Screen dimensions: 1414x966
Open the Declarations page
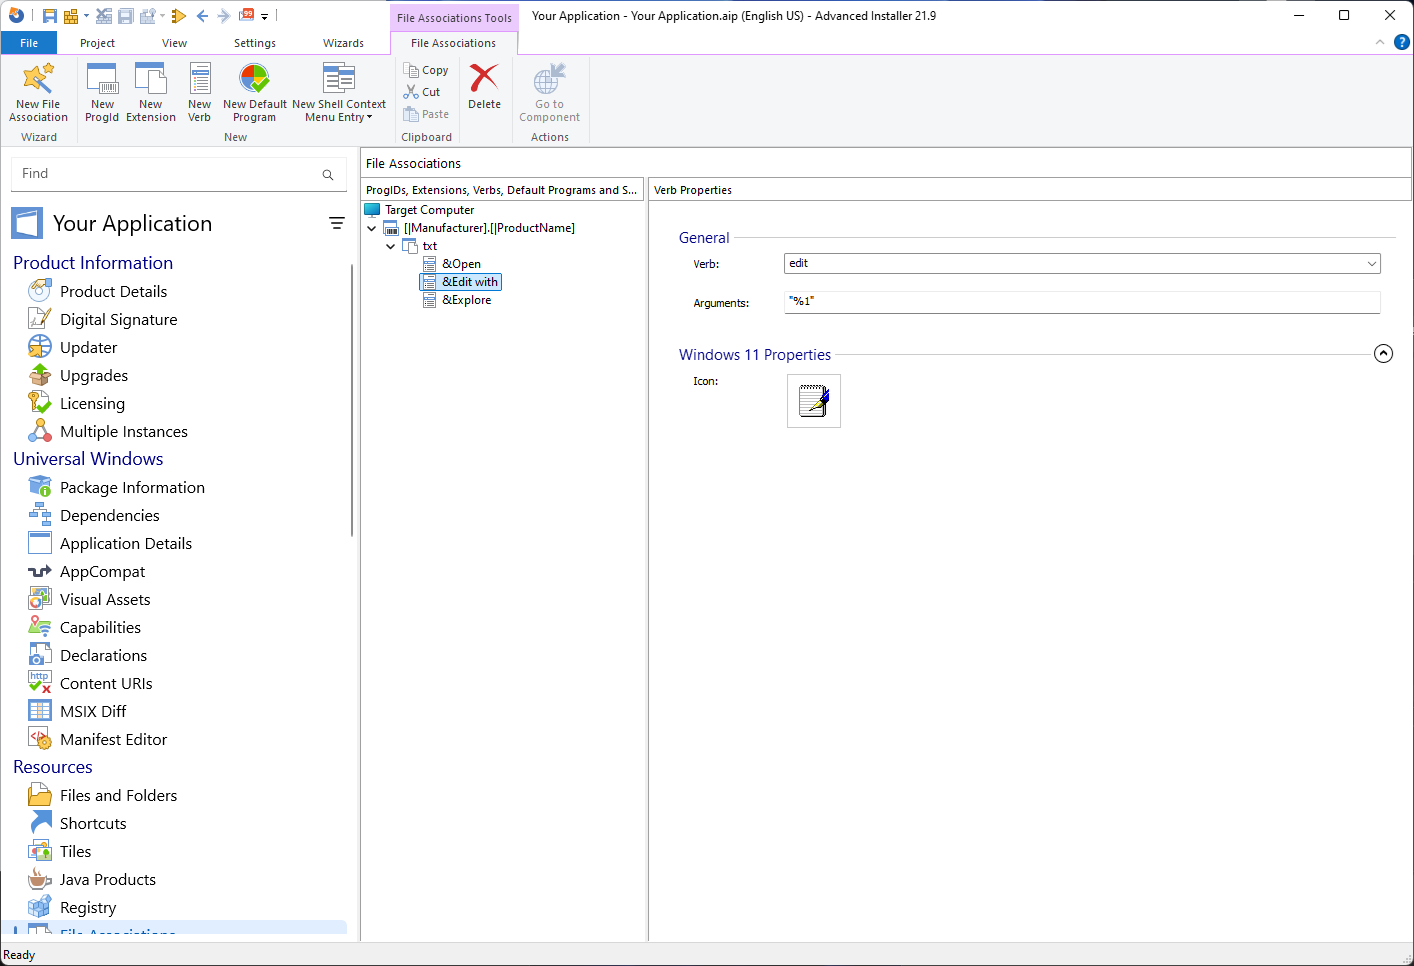(x=103, y=655)
